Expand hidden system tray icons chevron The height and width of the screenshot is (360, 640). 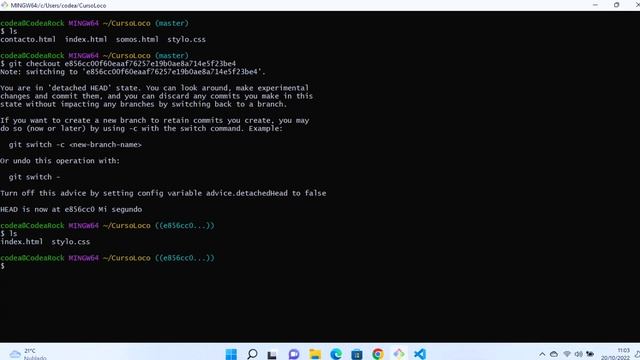pyautogui.click(x=542, y=354)
